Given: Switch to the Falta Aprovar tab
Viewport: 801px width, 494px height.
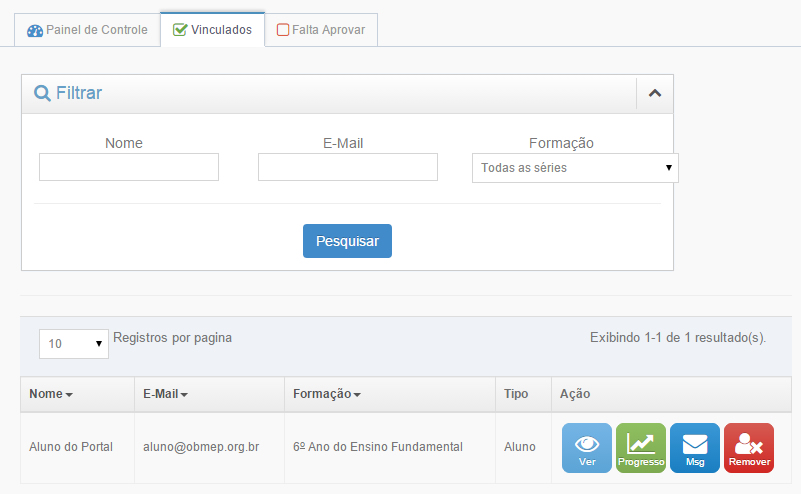Looking at the screenshot, I should [321, 30].
